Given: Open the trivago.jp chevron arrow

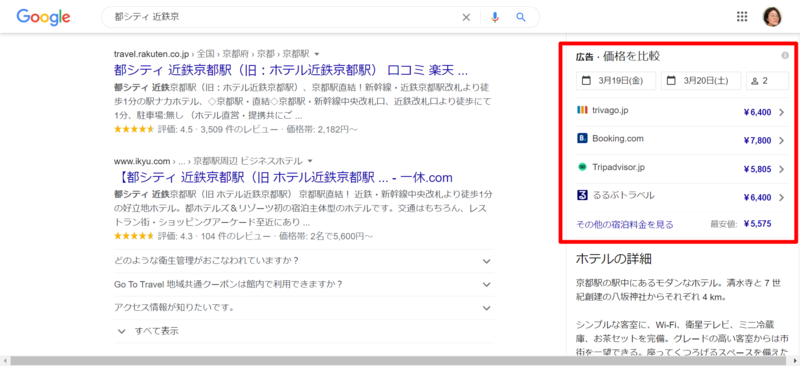Looking at the screenshot, I should pos(781,112).
